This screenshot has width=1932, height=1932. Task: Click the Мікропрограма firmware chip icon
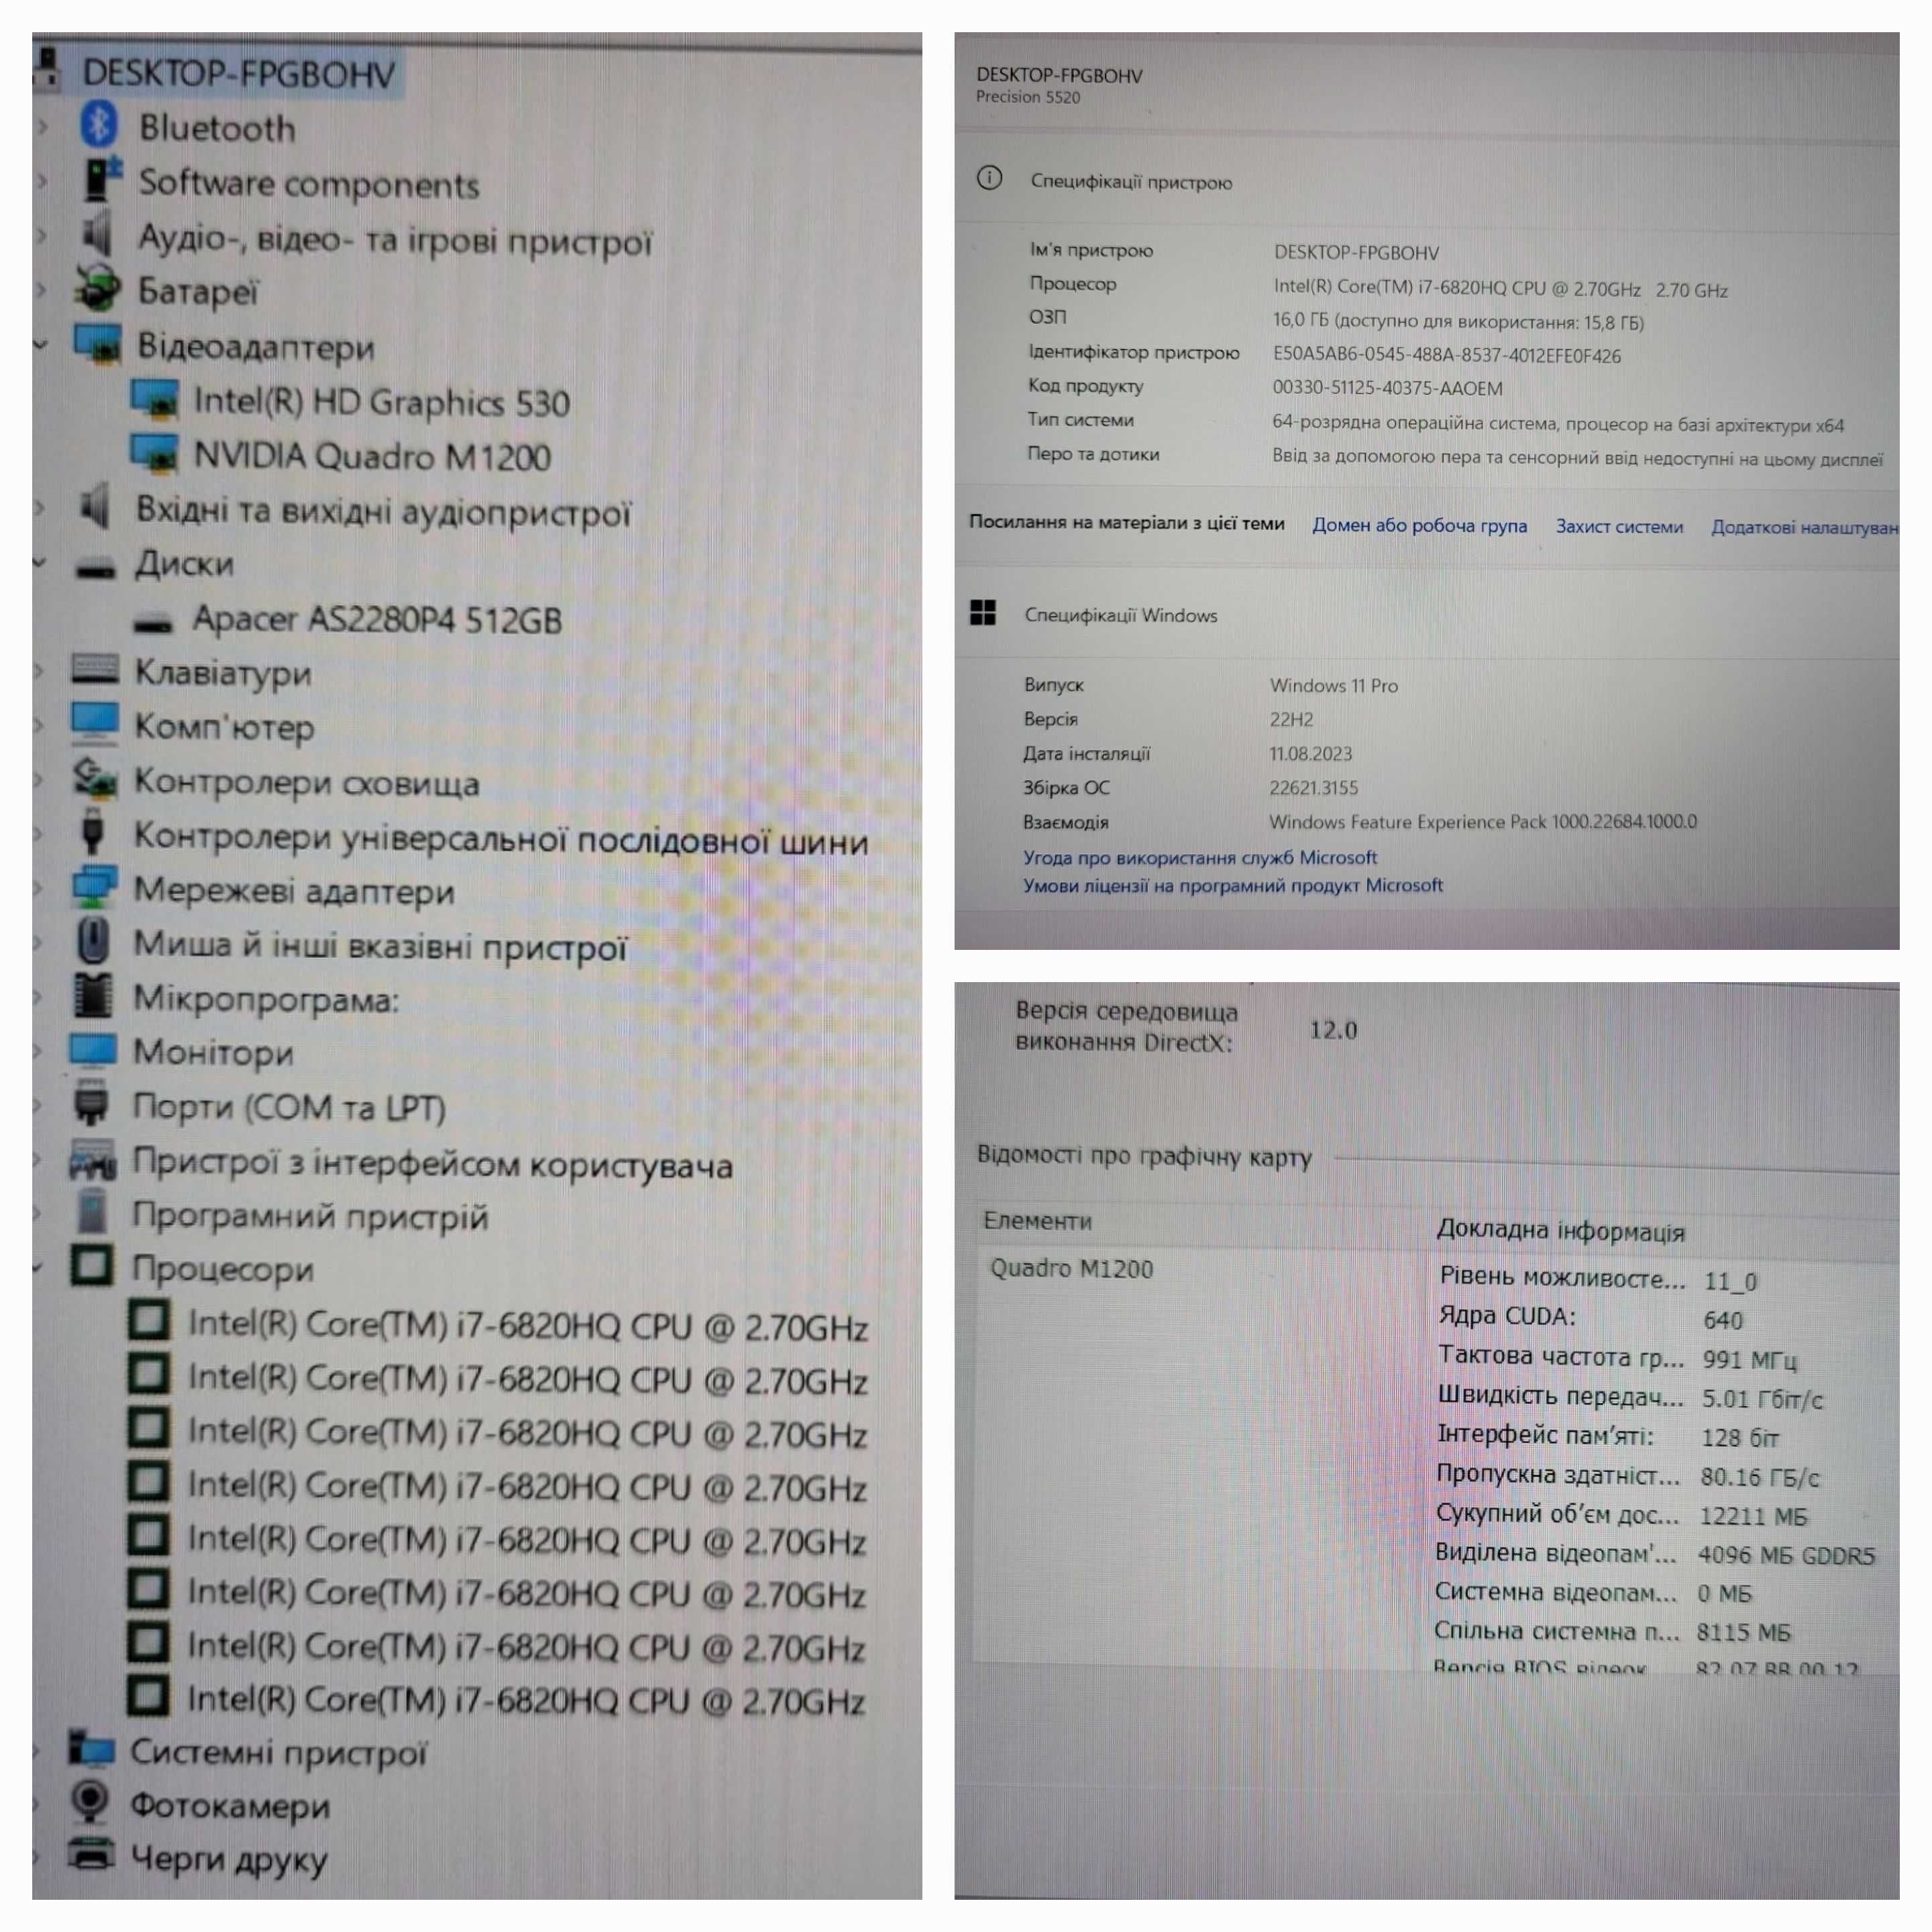pos(93,996)
